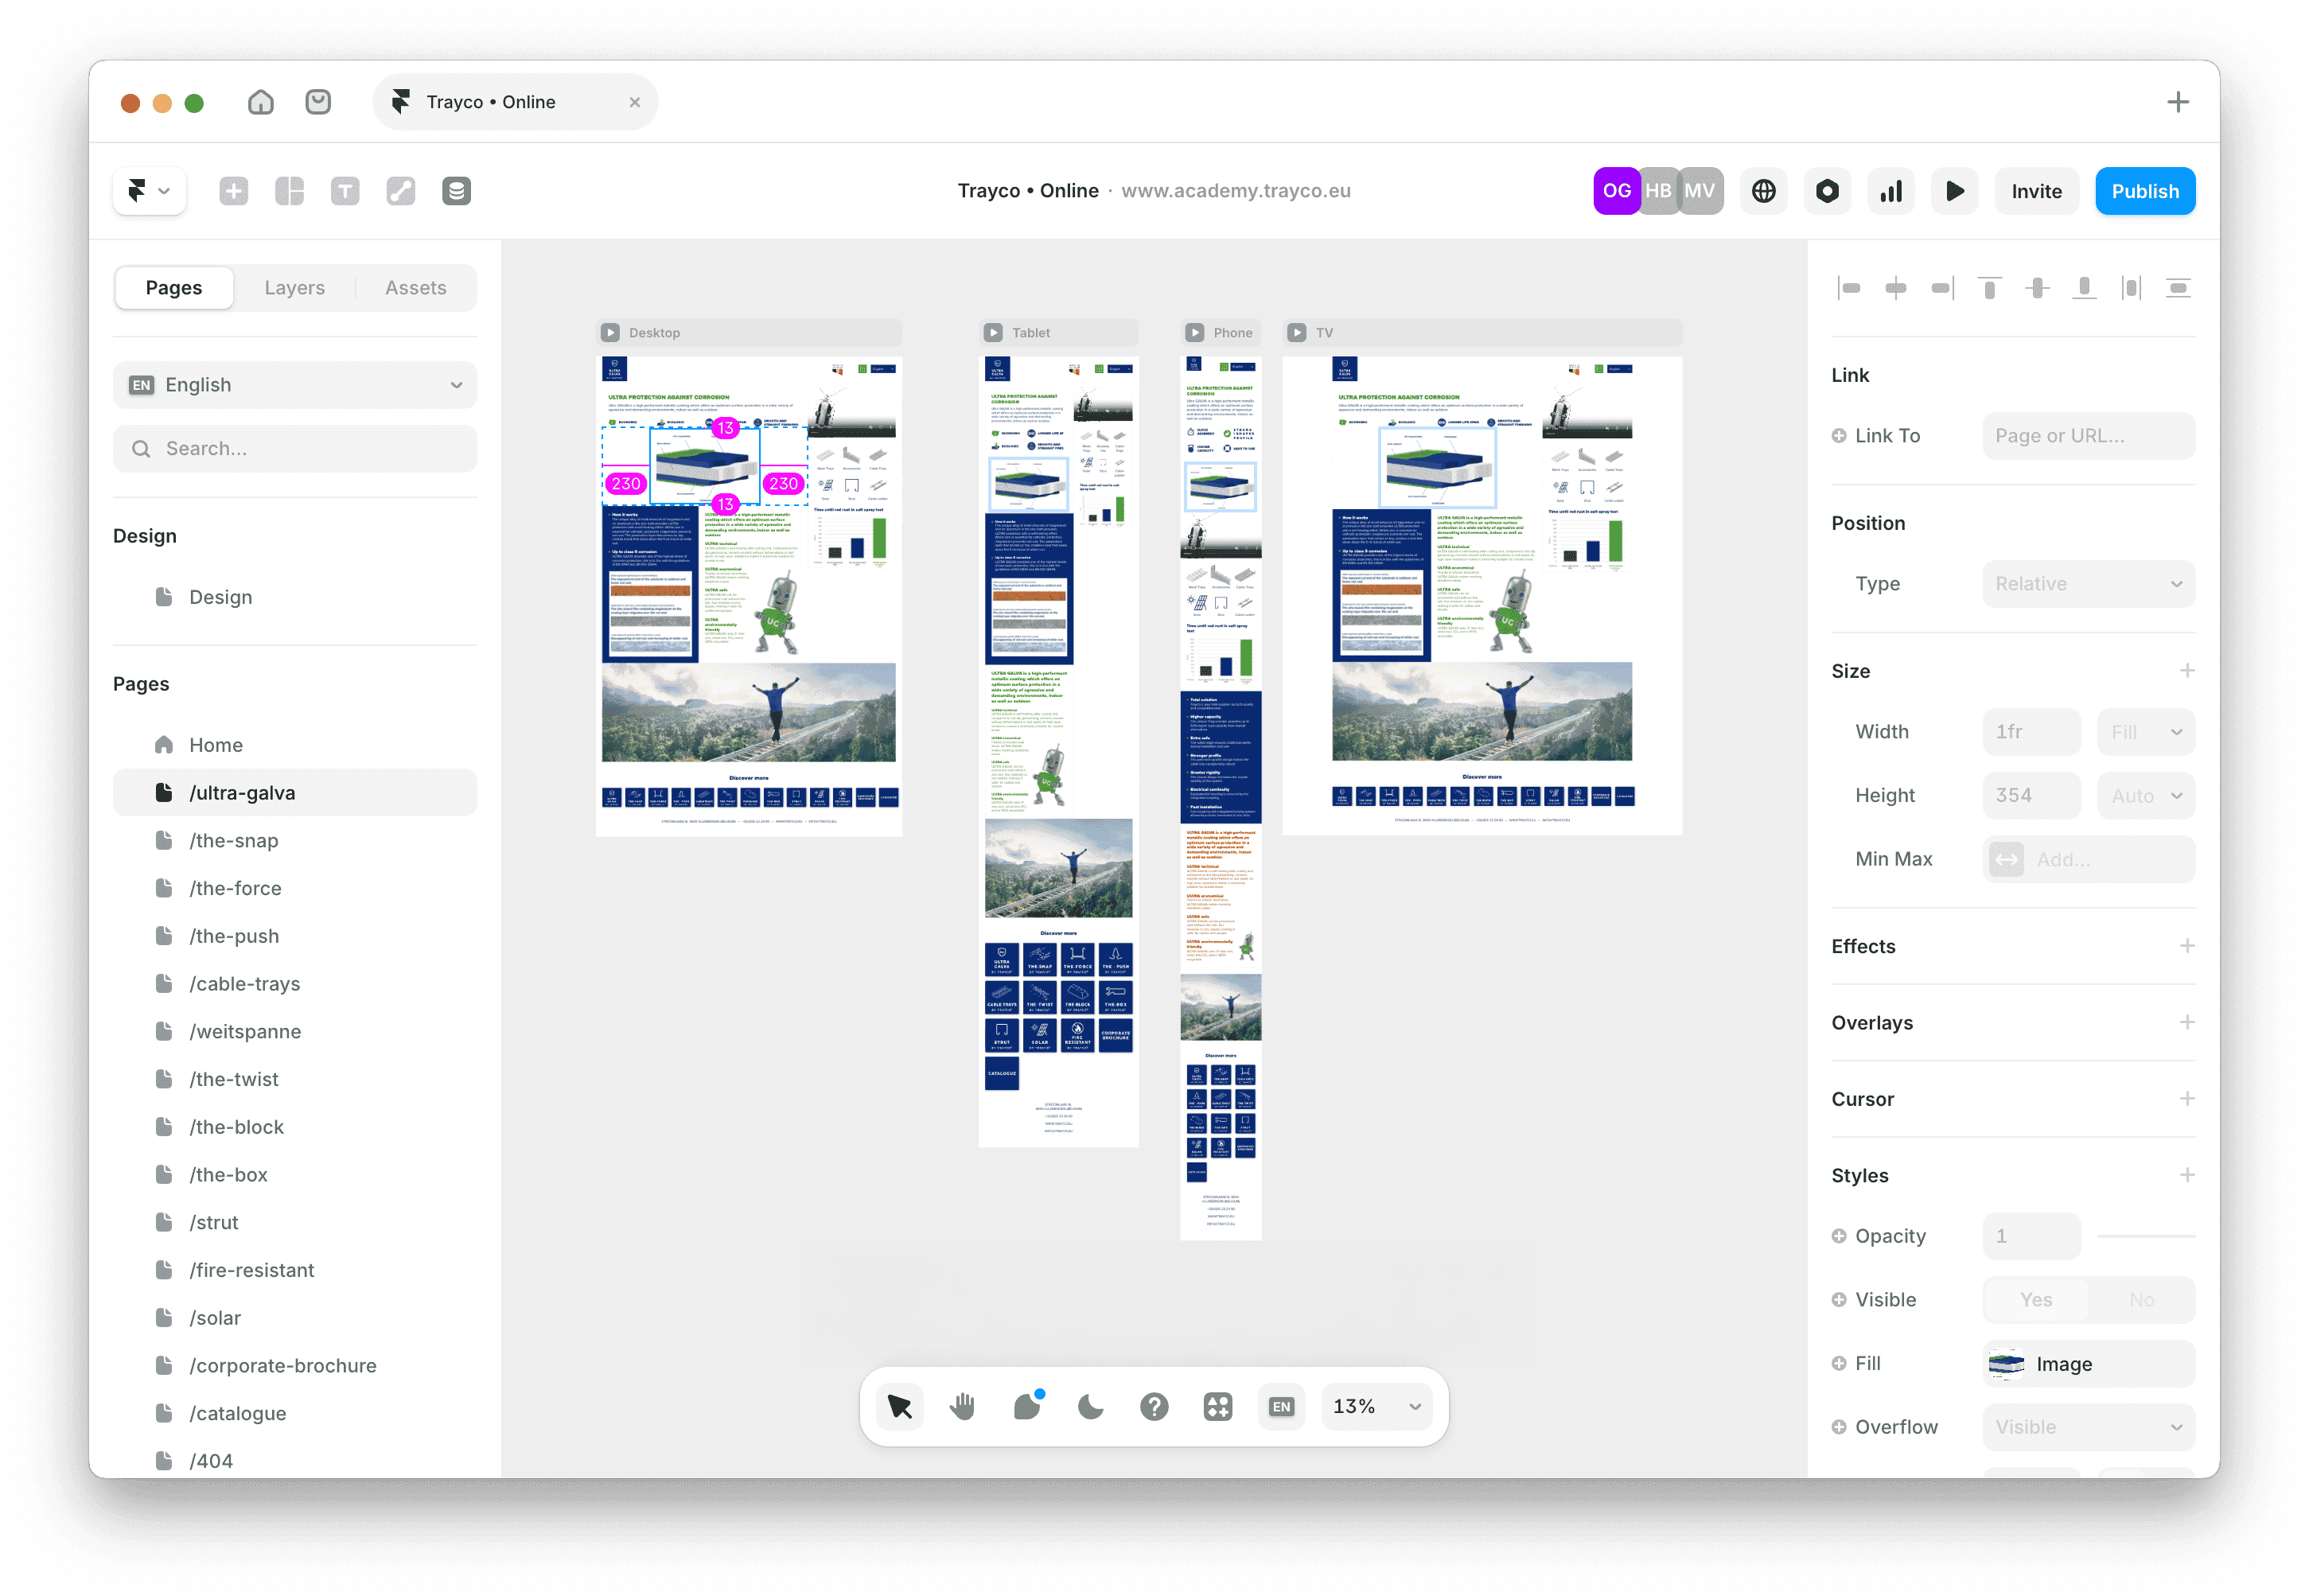Select the hand pan tool
This screenshot has width=2309, height=1596.
click(963, 1406)
